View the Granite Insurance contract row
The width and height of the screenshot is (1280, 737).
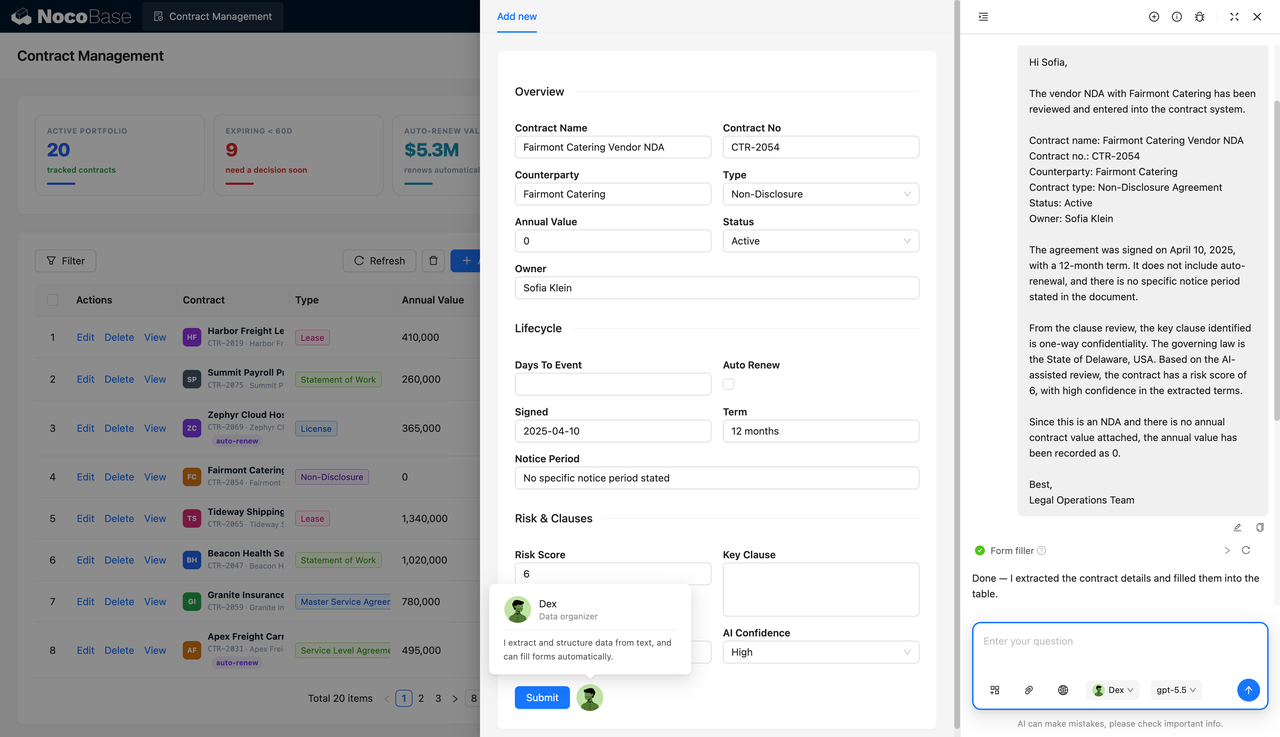[x=155, y=602]
